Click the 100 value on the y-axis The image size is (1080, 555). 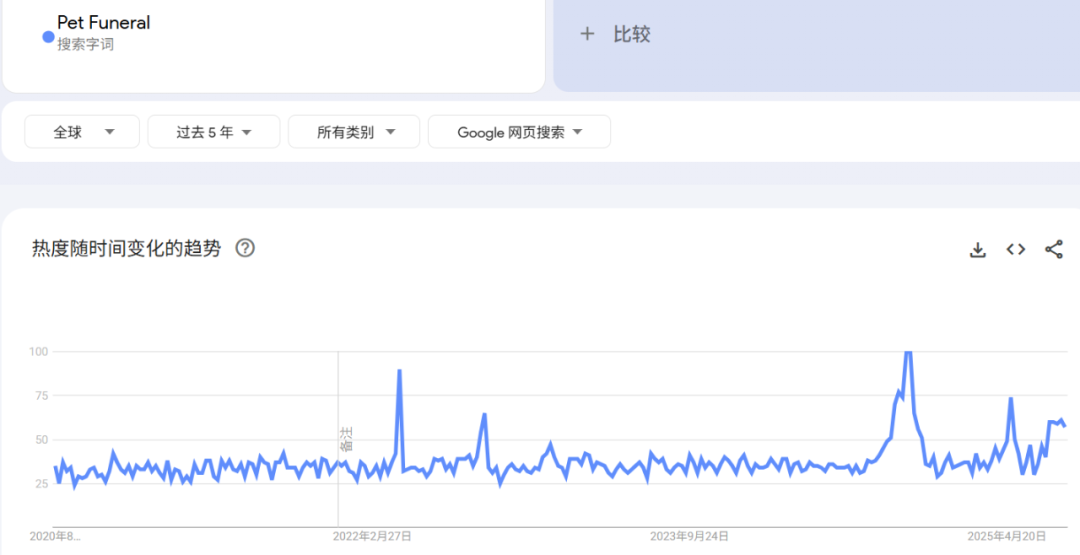tap(39, 351)
